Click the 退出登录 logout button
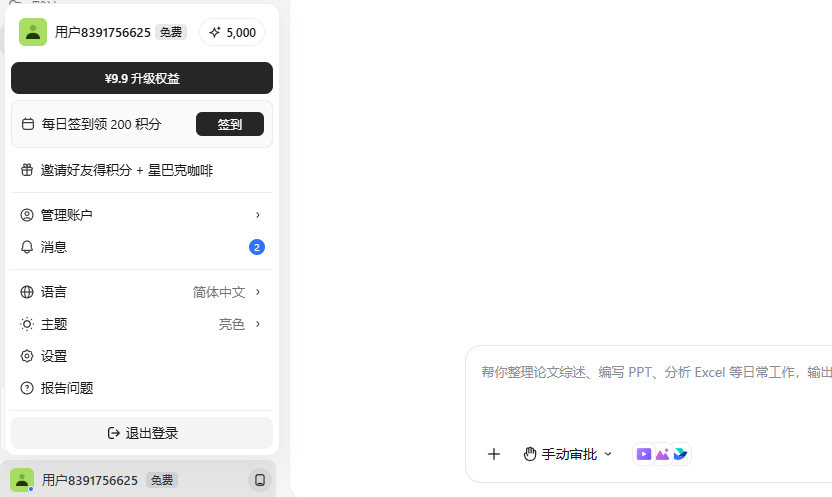This screenshot has width=832, height=497. (142, 433)
